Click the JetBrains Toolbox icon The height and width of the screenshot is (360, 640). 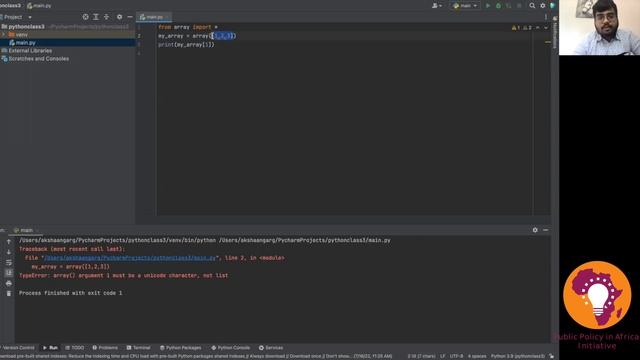553,6
